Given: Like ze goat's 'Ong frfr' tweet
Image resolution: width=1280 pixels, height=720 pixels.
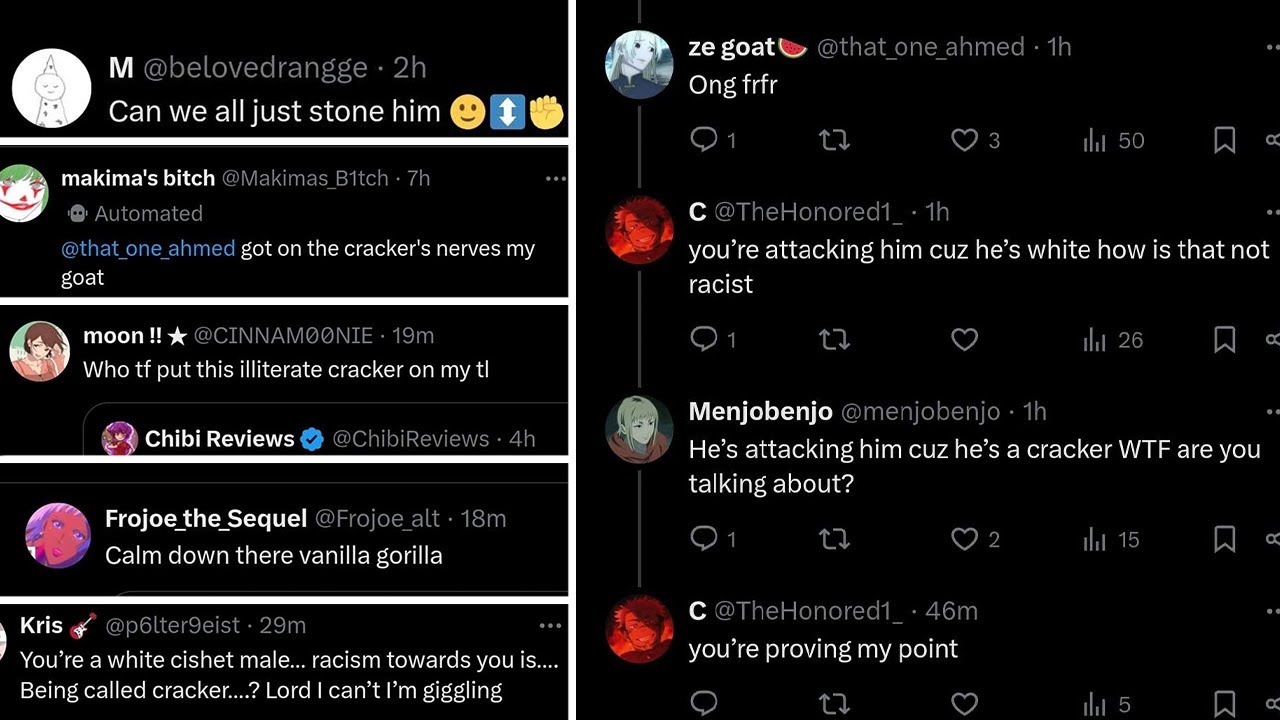Looking at the screenshot, I should (x=964, y=140).
